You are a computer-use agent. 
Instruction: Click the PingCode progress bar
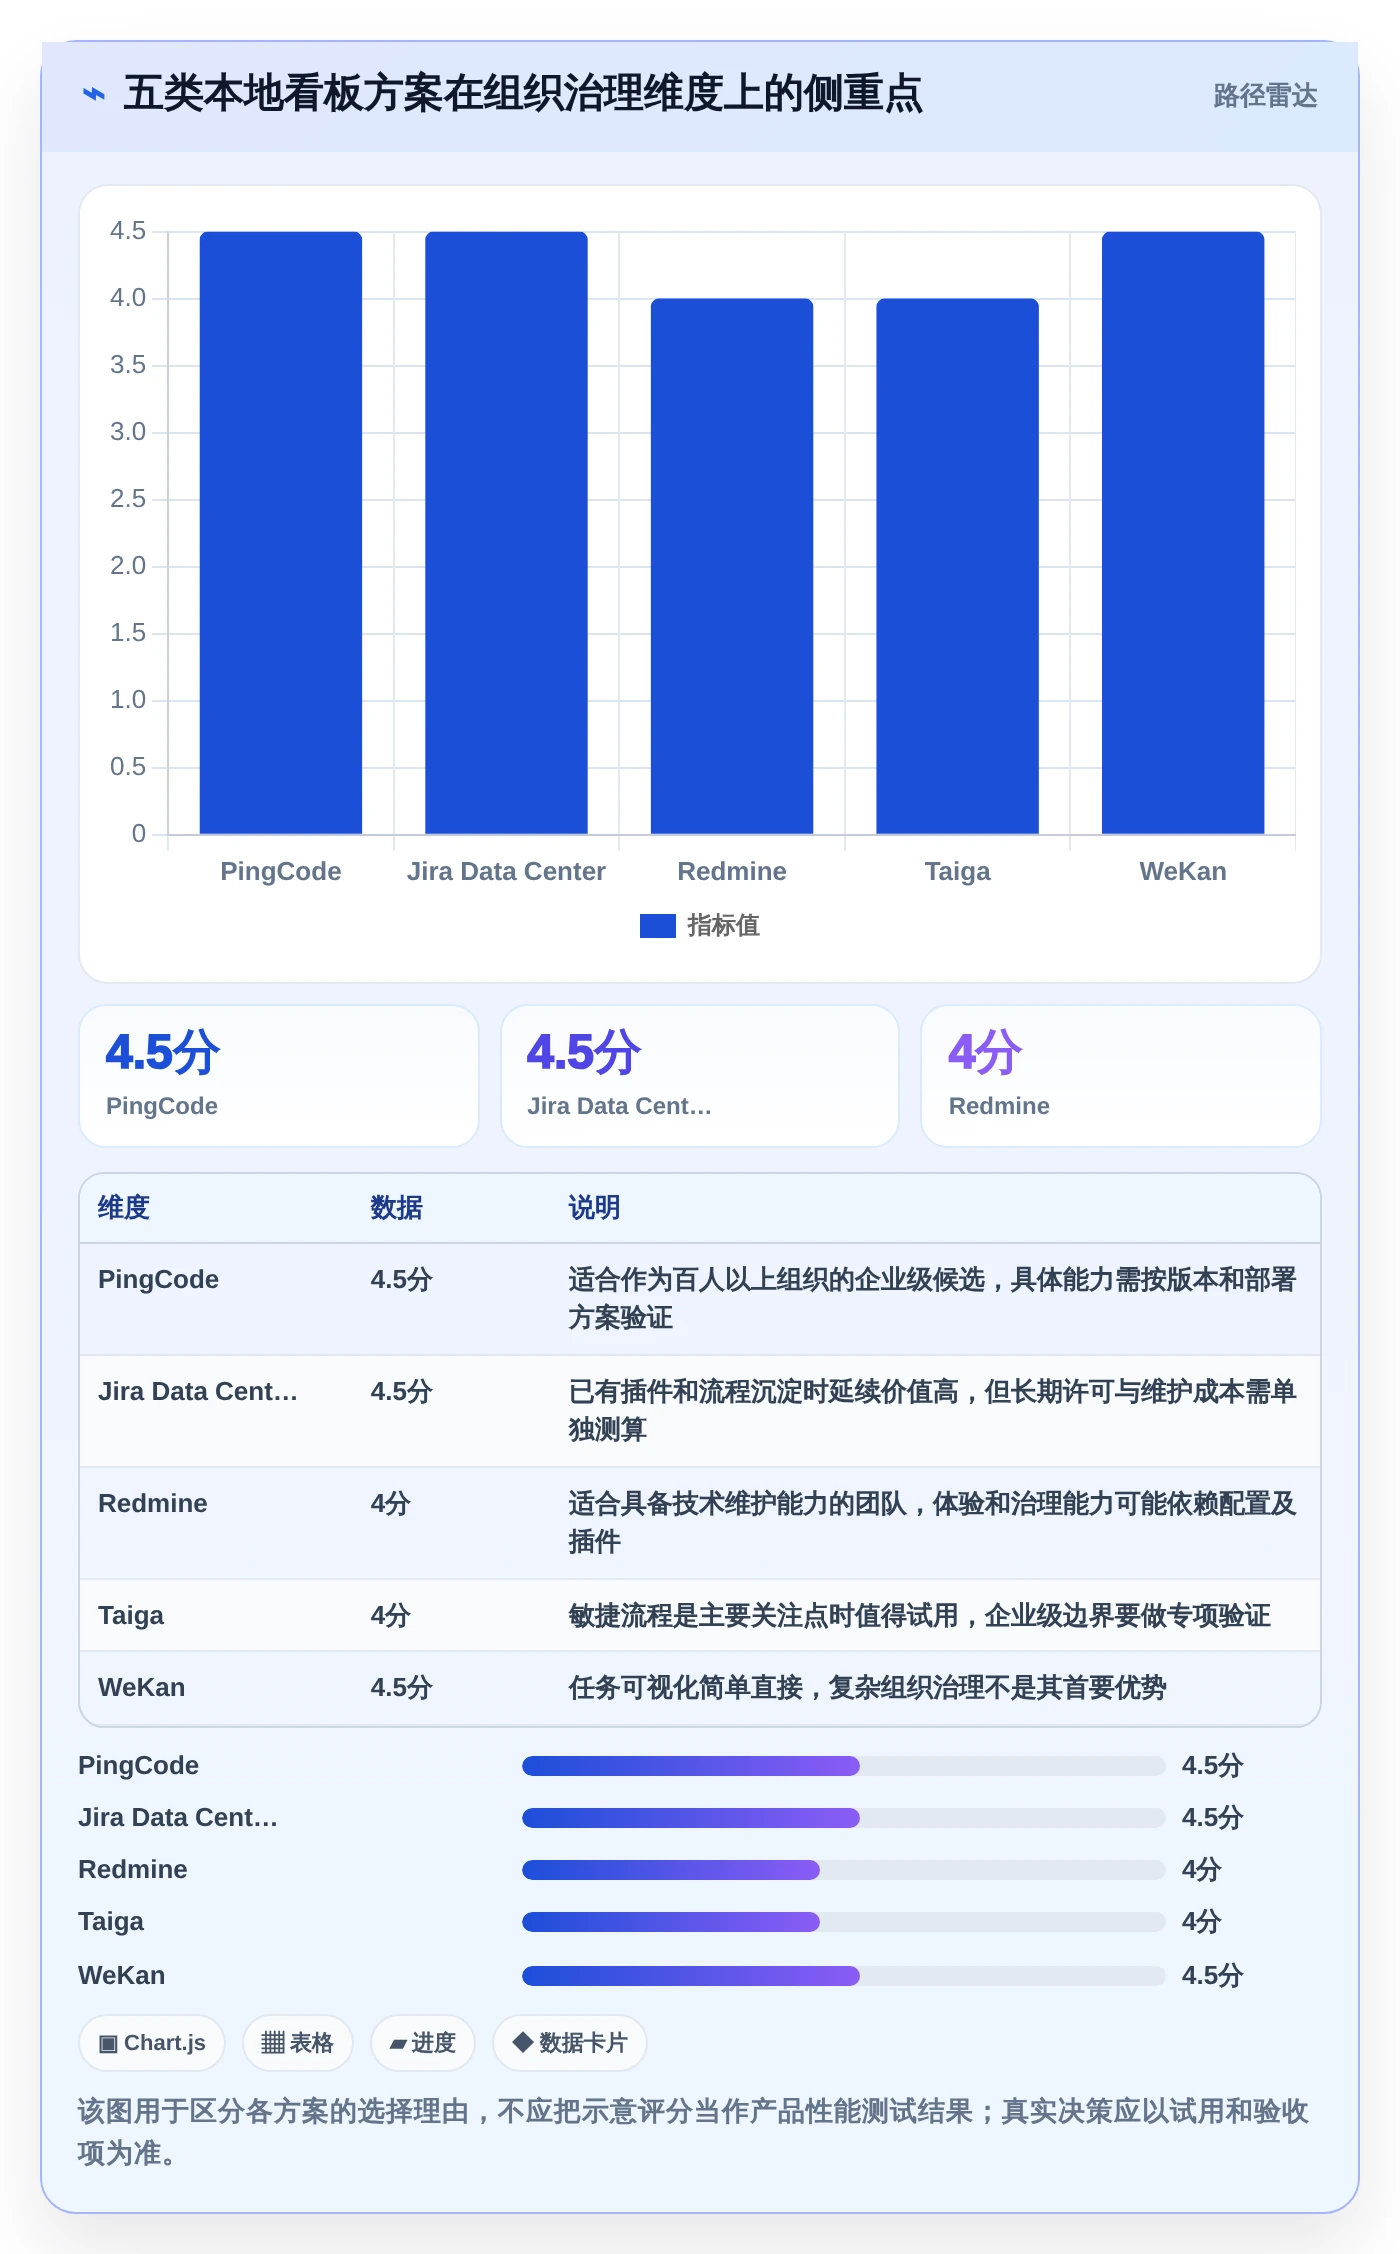pos(844,1766)
